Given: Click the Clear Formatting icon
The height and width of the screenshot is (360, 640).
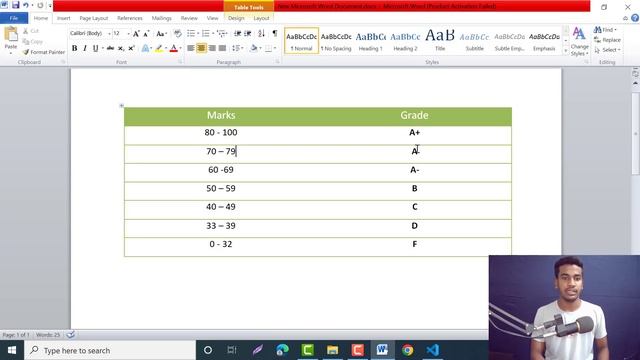Looking at the screenshot, I should click(x=177, y=33).
